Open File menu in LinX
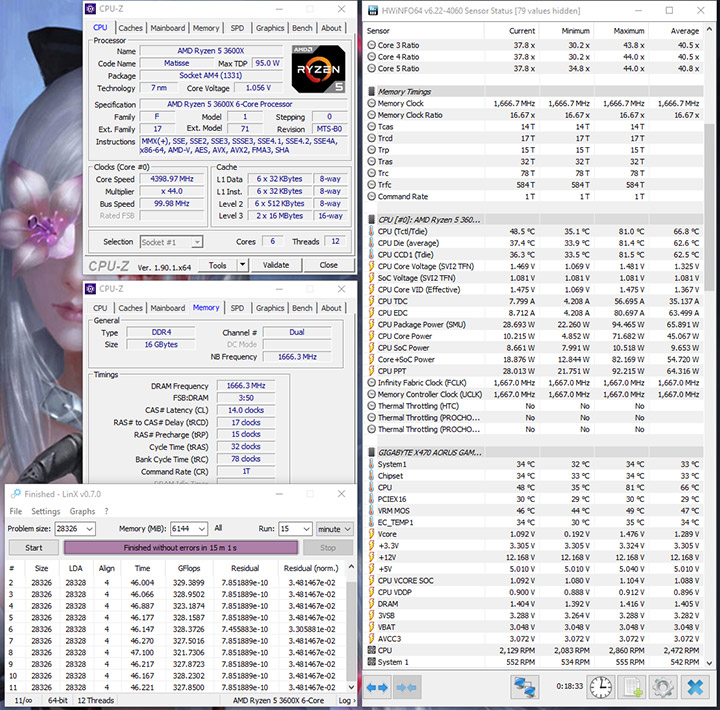 point(16,511)
